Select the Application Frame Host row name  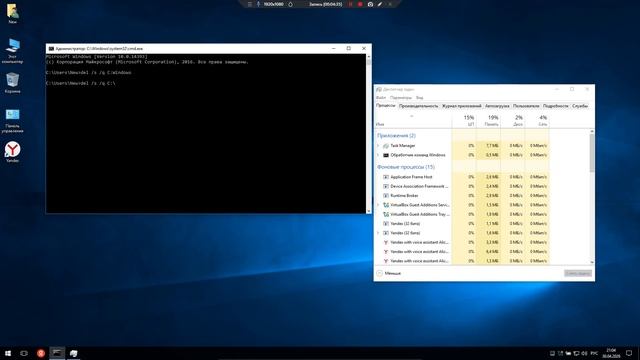coord(411,177)
